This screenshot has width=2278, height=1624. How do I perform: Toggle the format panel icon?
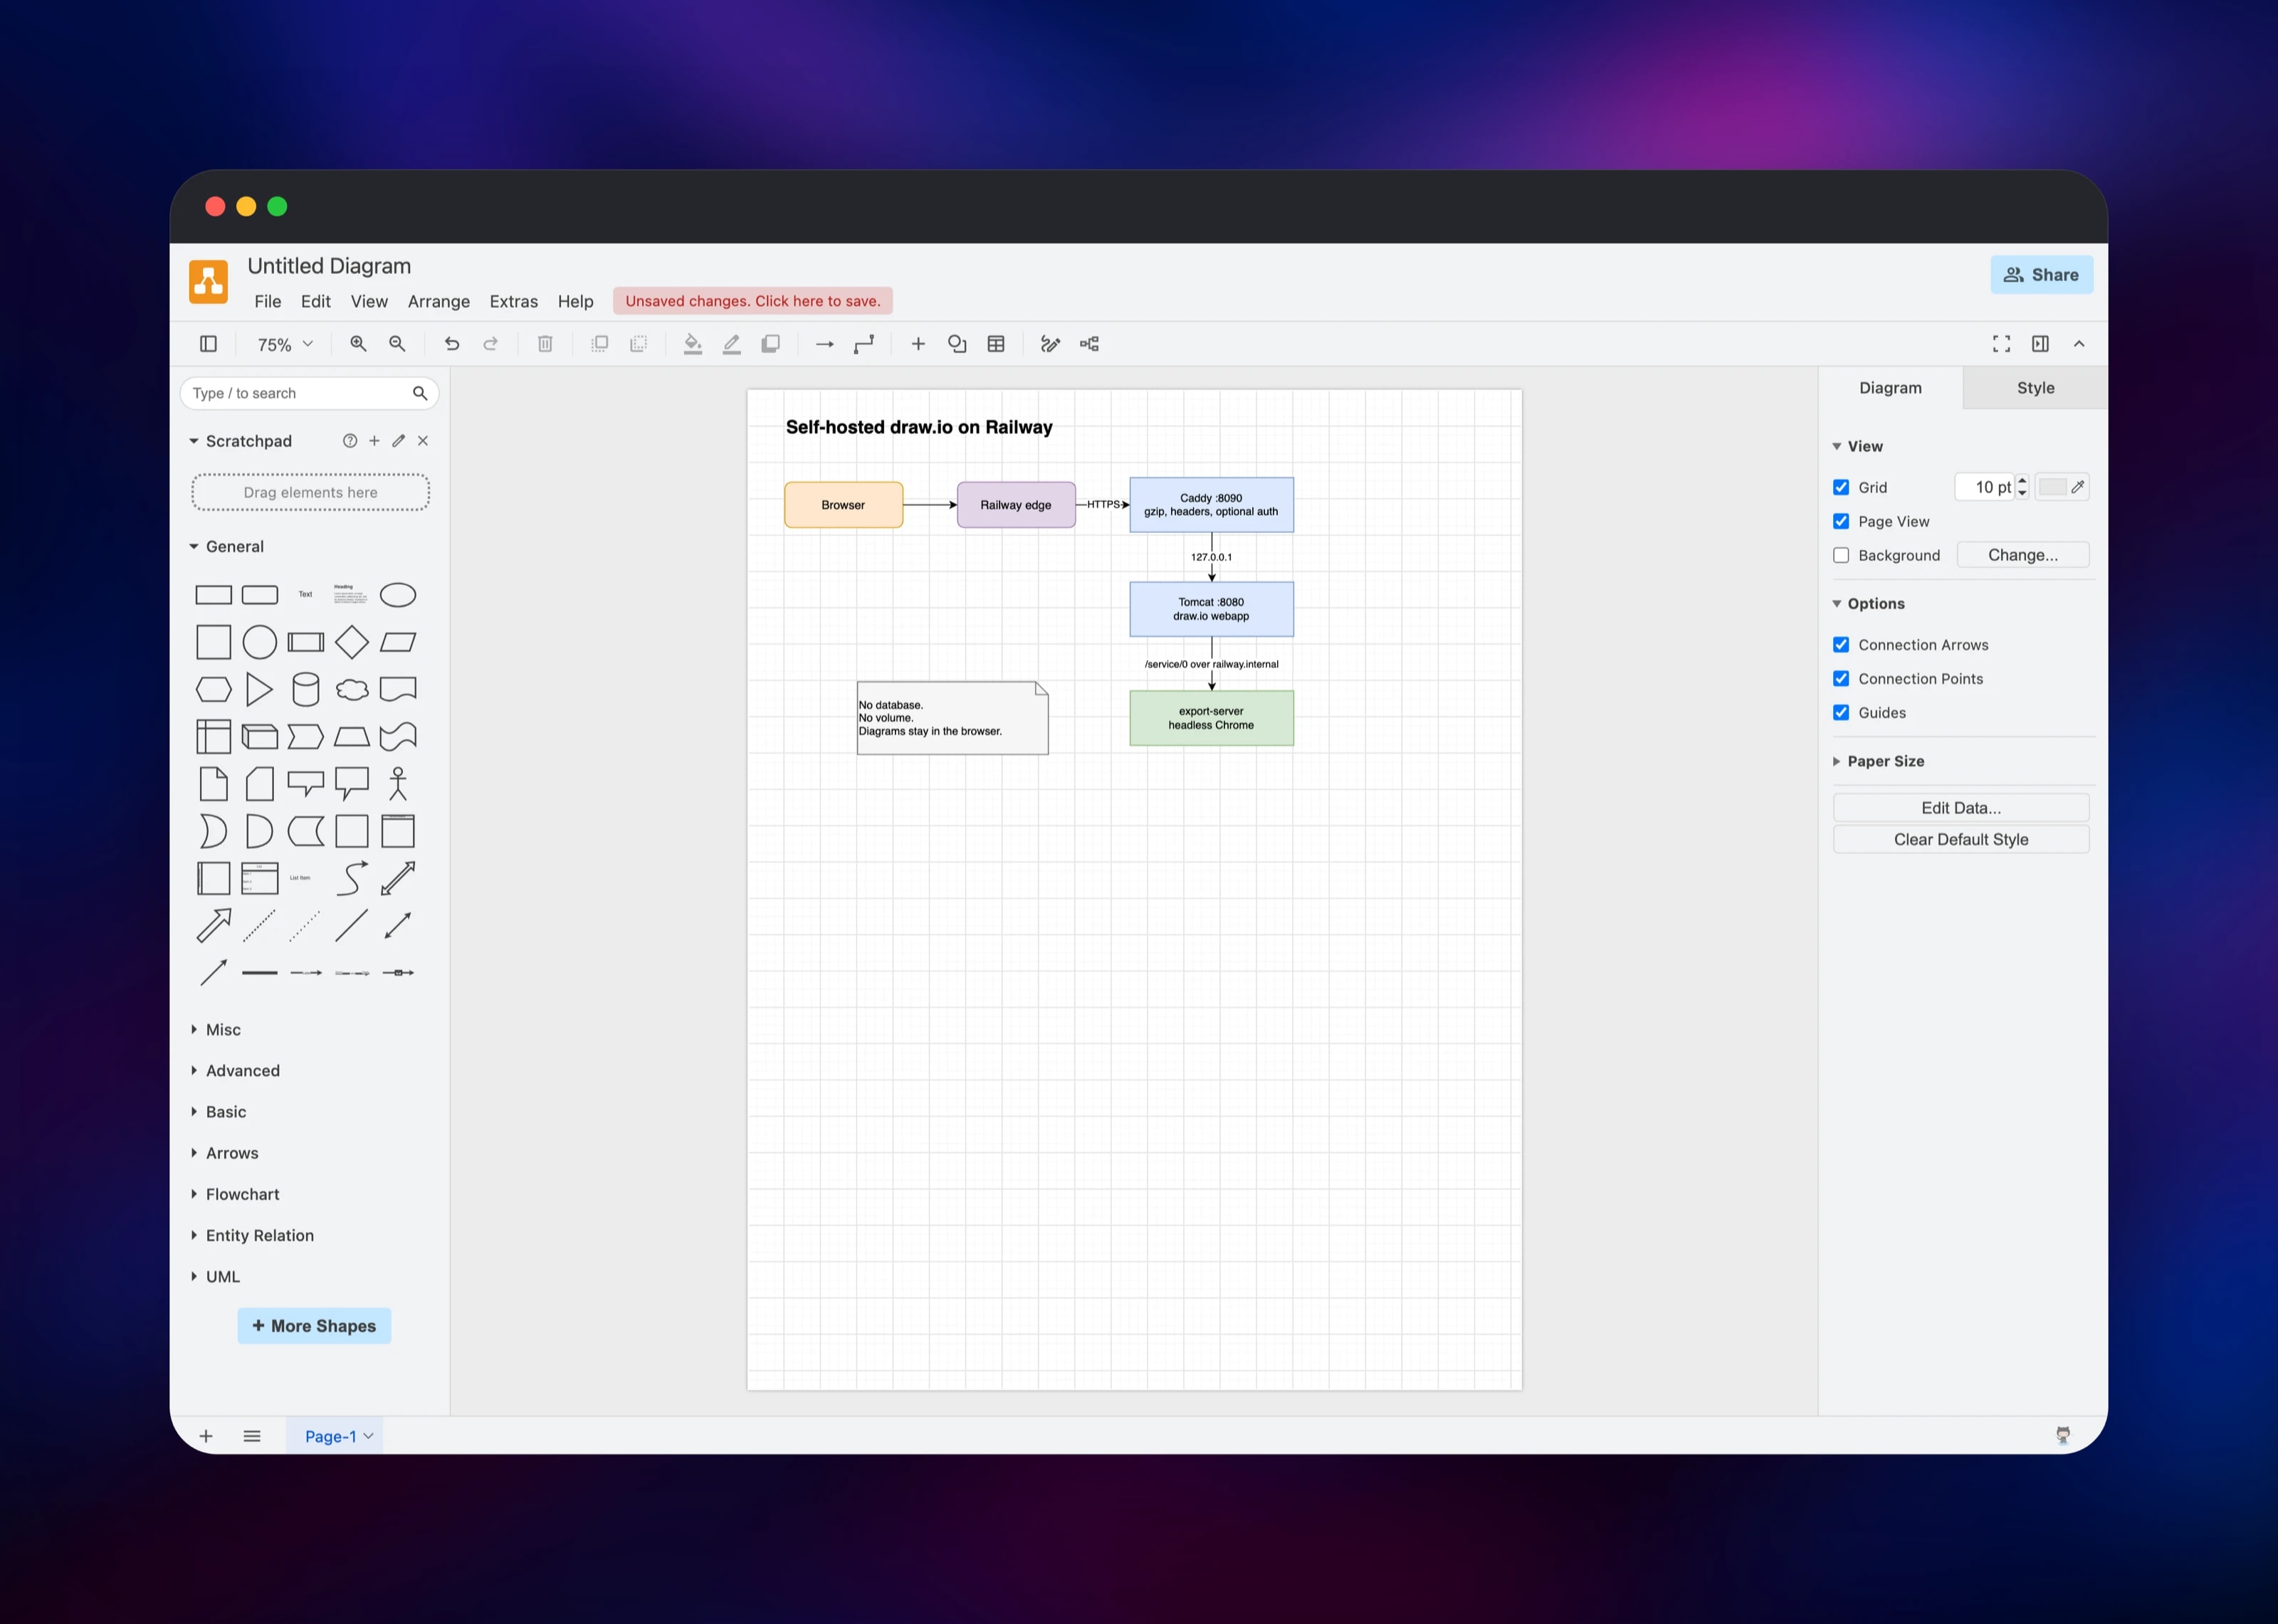tap(2040, 344)
